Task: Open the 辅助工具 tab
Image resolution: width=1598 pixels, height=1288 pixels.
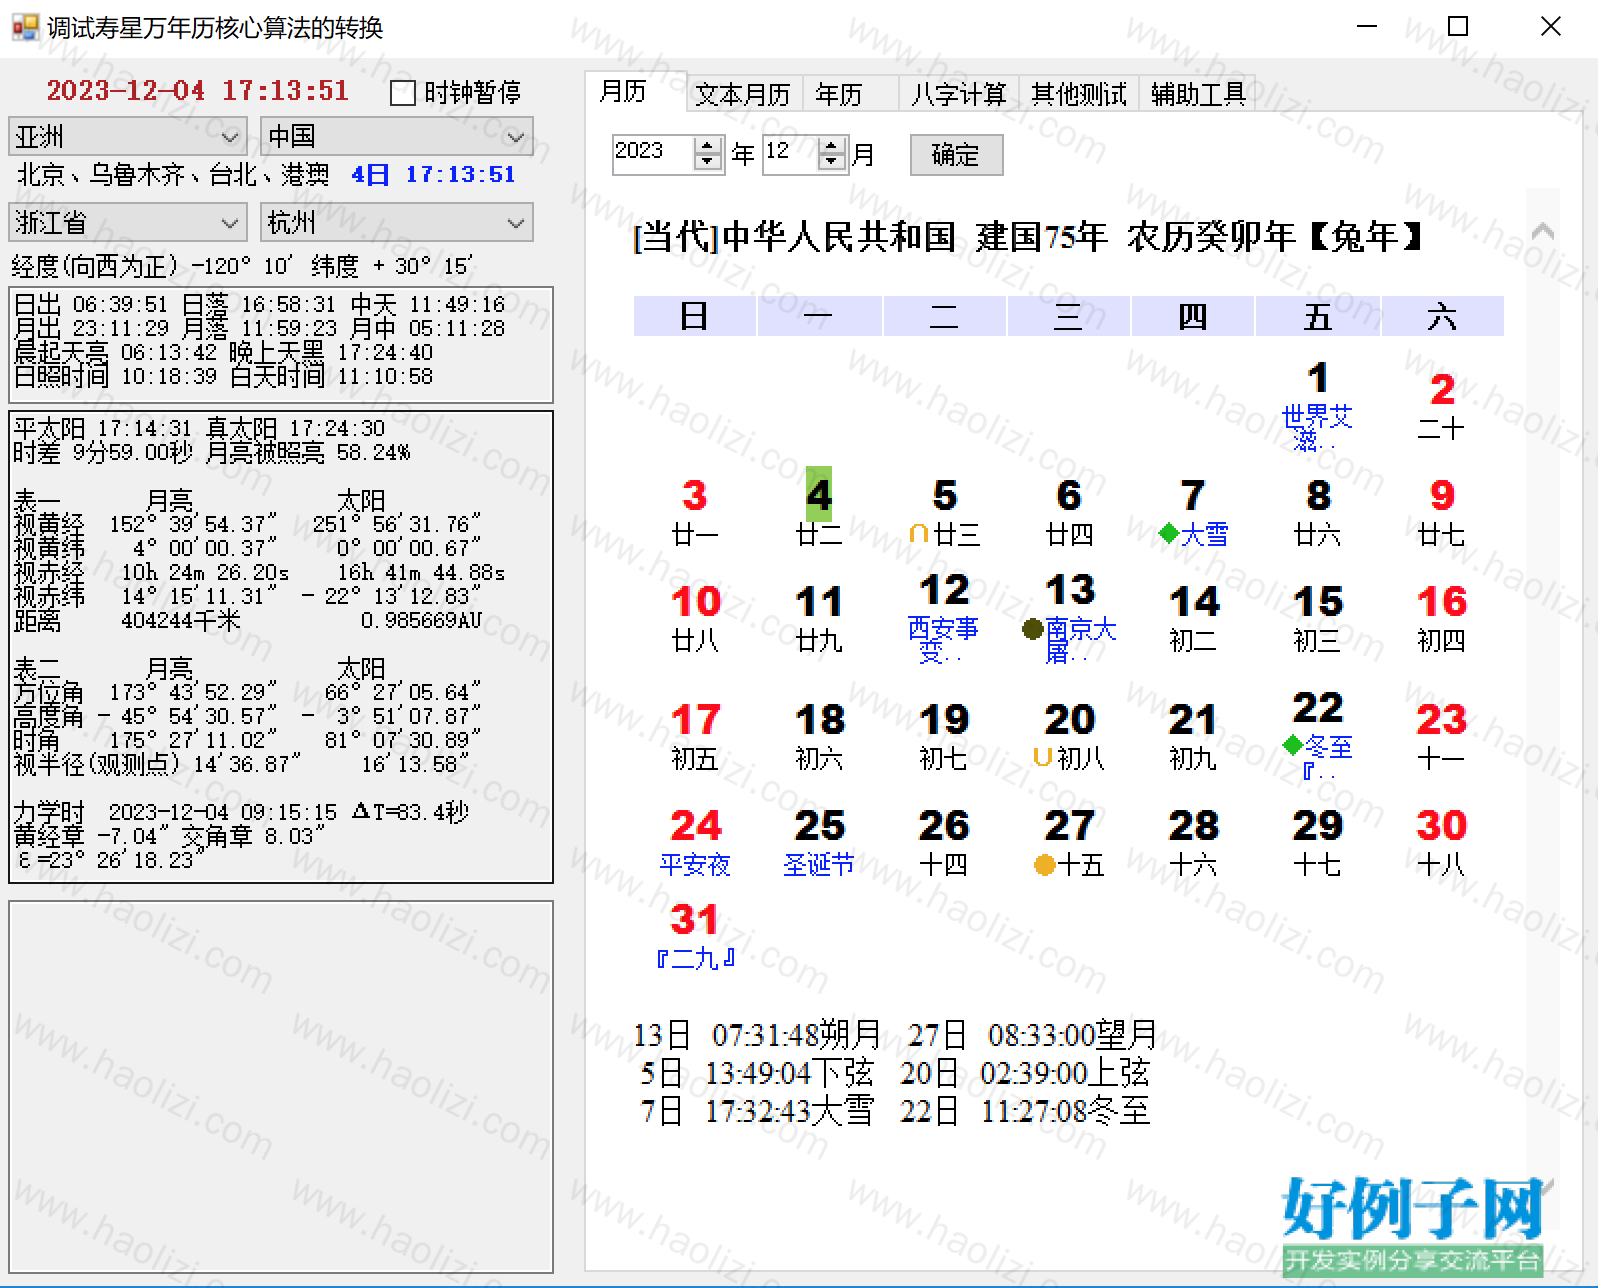Action: (x=1198, y=94)
